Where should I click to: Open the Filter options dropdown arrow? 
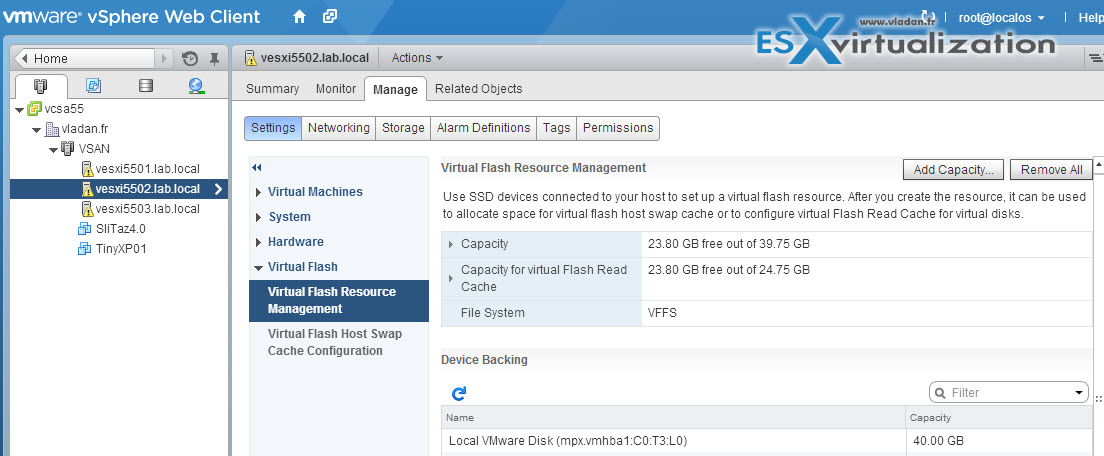point(1078,393)
